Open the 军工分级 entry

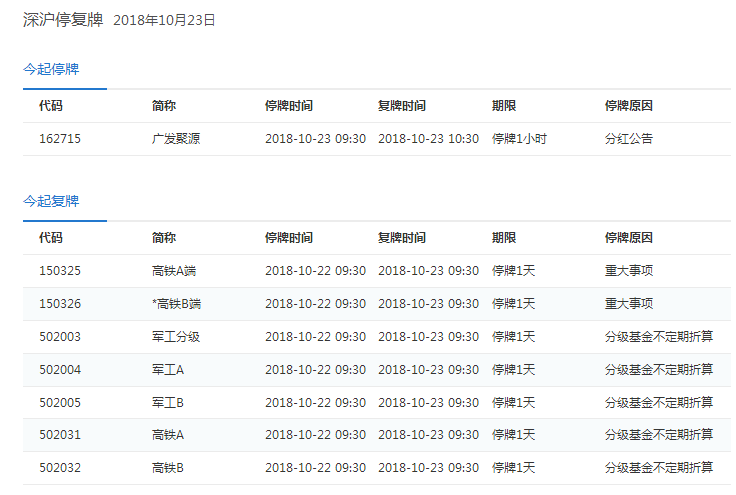[x=176, y=337]
